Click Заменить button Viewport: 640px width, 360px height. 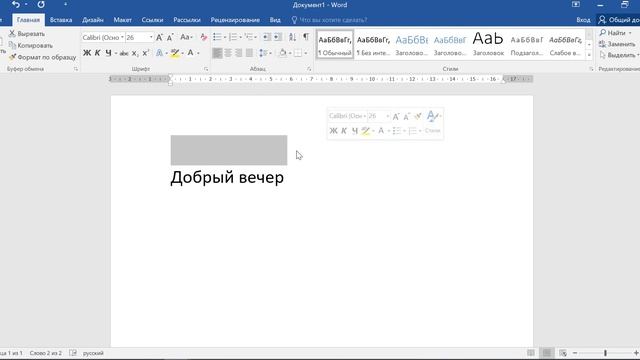click(x=617, y=44)
